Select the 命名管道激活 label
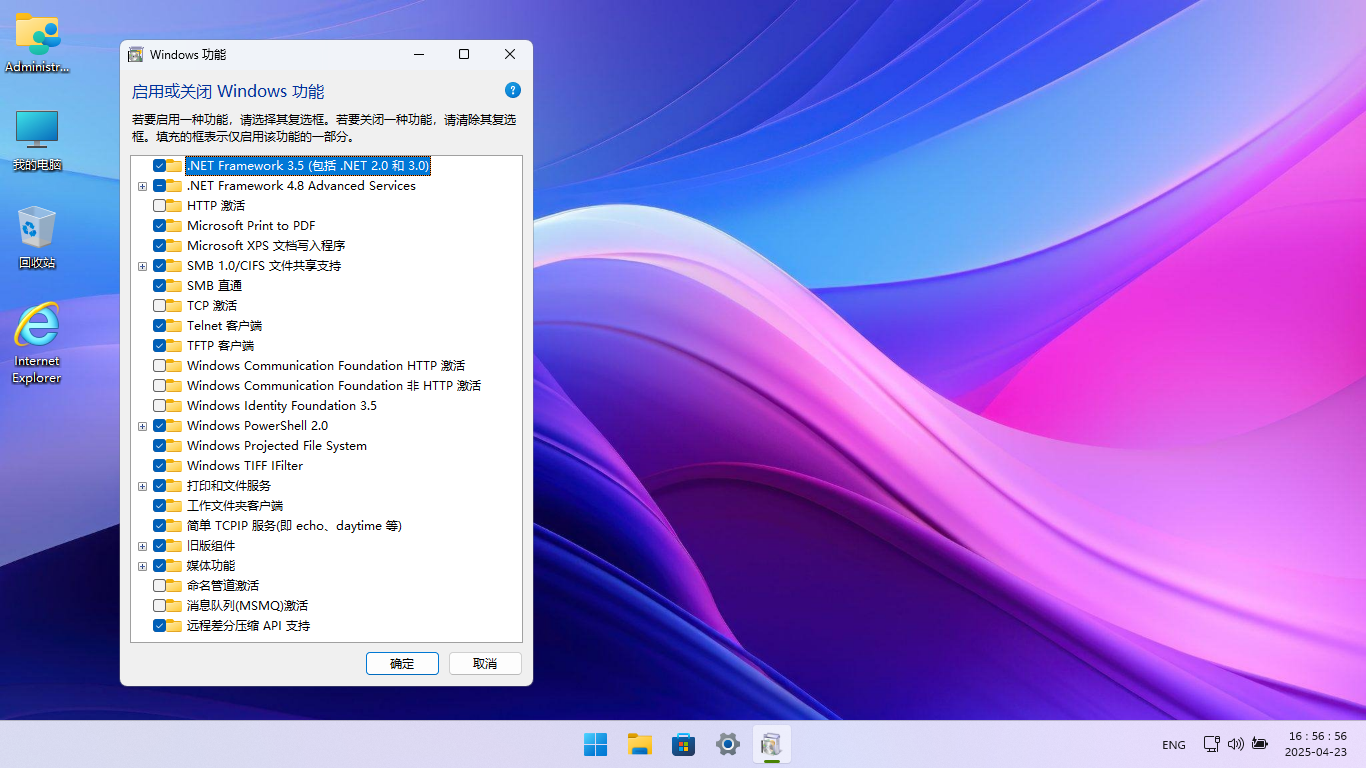 pos(223,585)
